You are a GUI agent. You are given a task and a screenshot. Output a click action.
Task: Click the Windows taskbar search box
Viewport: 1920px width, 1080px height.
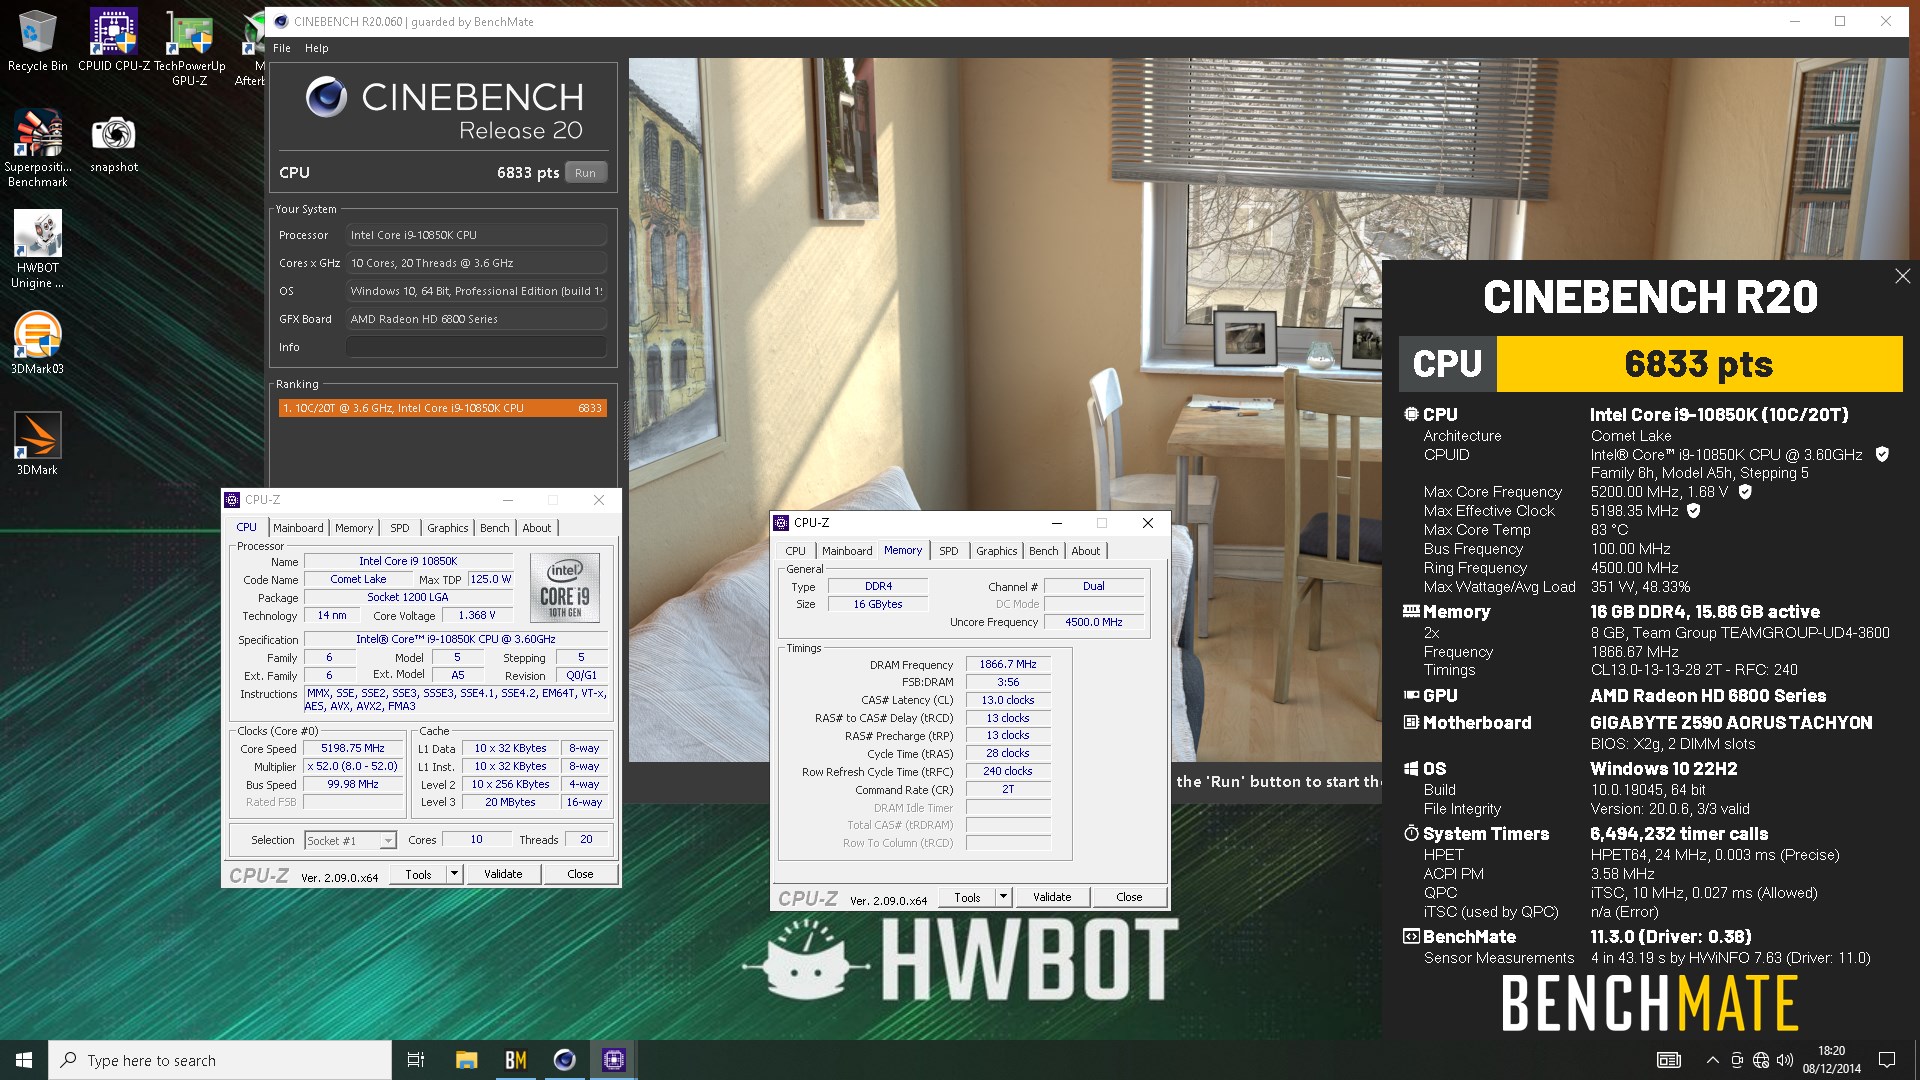pos(220,1060)
